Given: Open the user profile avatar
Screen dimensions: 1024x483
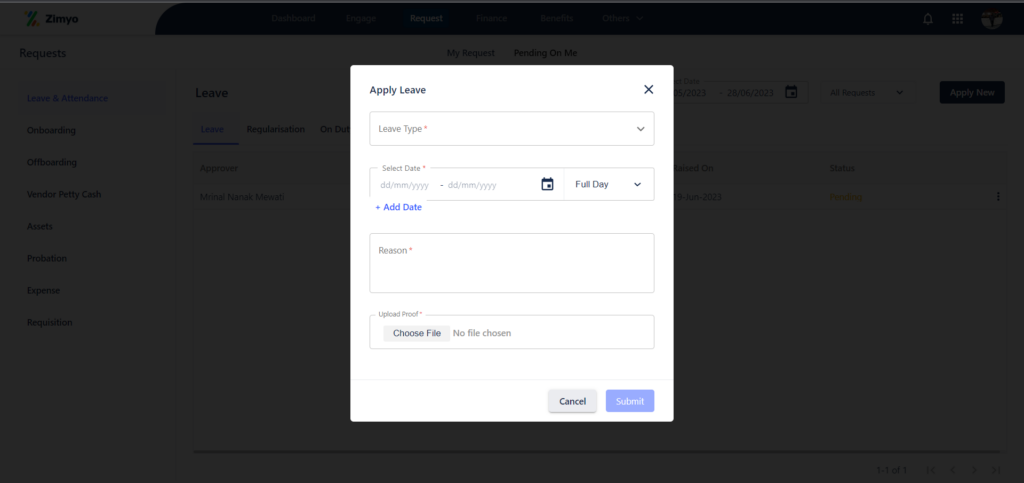Looking at the screenshot, I should [x=991, y=19].
